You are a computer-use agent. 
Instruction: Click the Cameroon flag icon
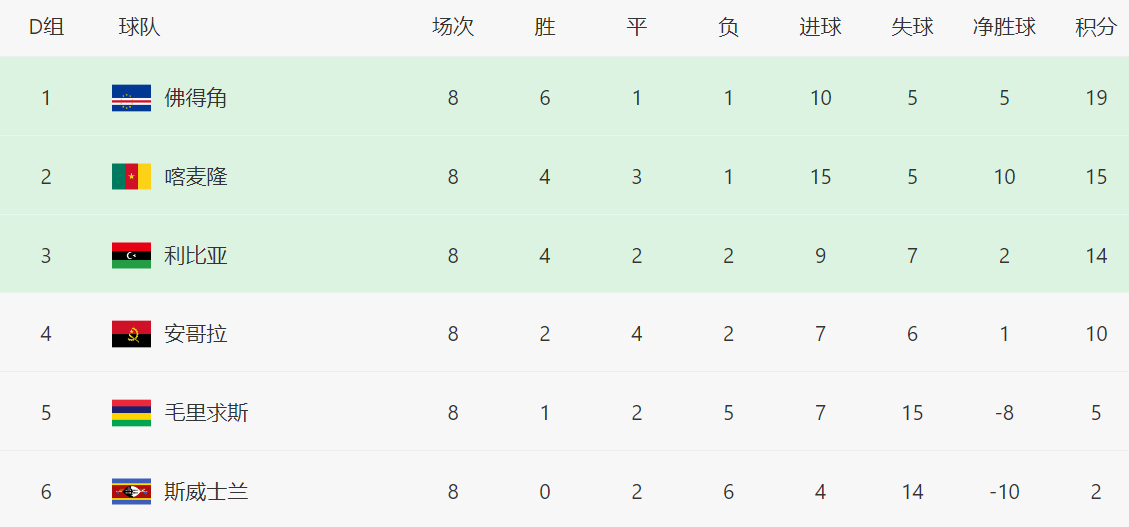[x=131, y=177]
